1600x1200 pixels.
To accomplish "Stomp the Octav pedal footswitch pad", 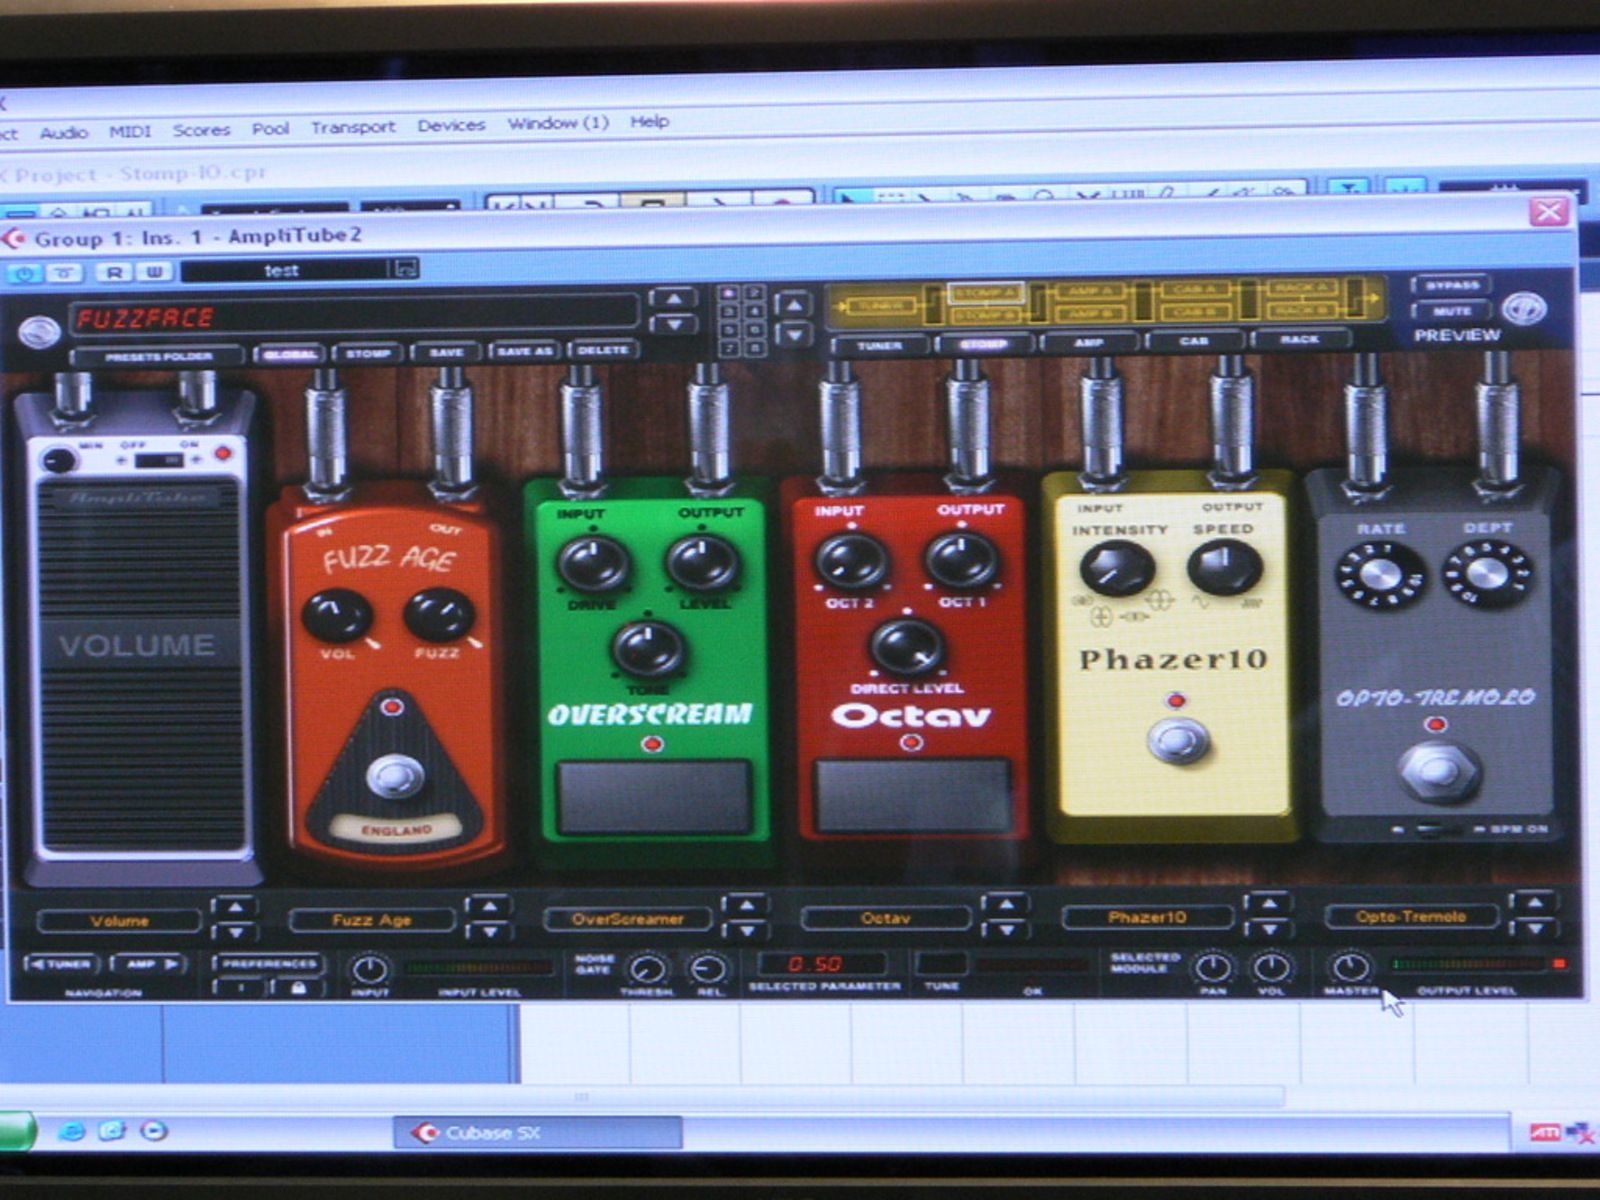I will point(913,795).
